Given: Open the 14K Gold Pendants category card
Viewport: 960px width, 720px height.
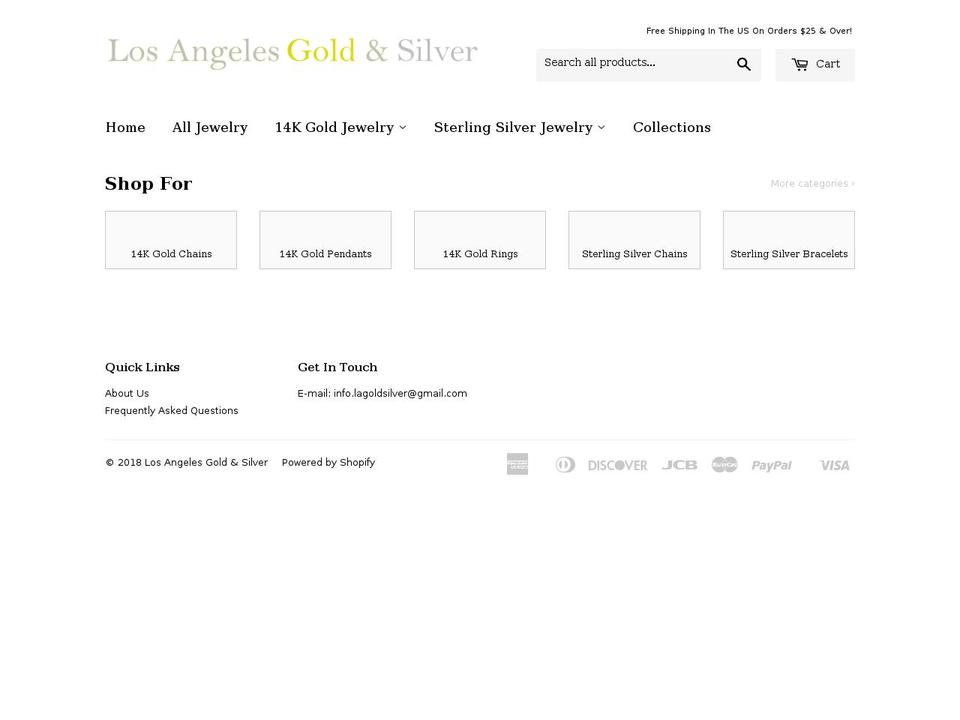Looking at the screenshot, I should click(325, 240).
